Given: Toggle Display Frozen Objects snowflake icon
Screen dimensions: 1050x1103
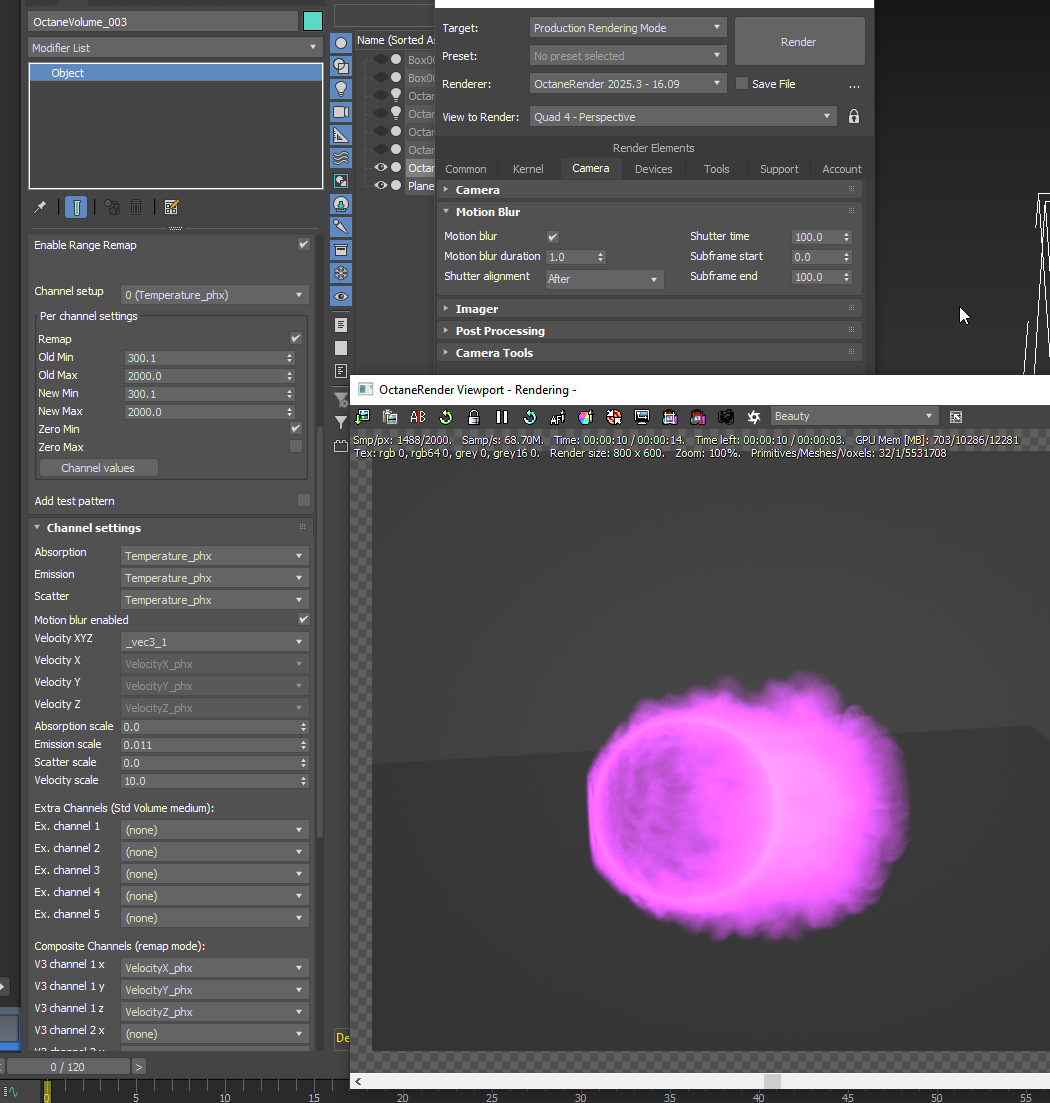Looking at the screenshot, I should pos(341,273).
